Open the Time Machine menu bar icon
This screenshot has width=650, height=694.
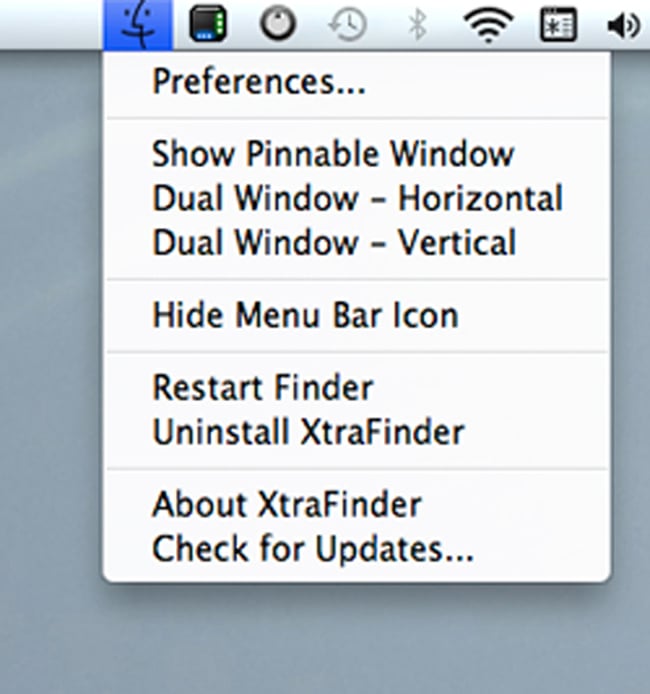coord(348,24)
